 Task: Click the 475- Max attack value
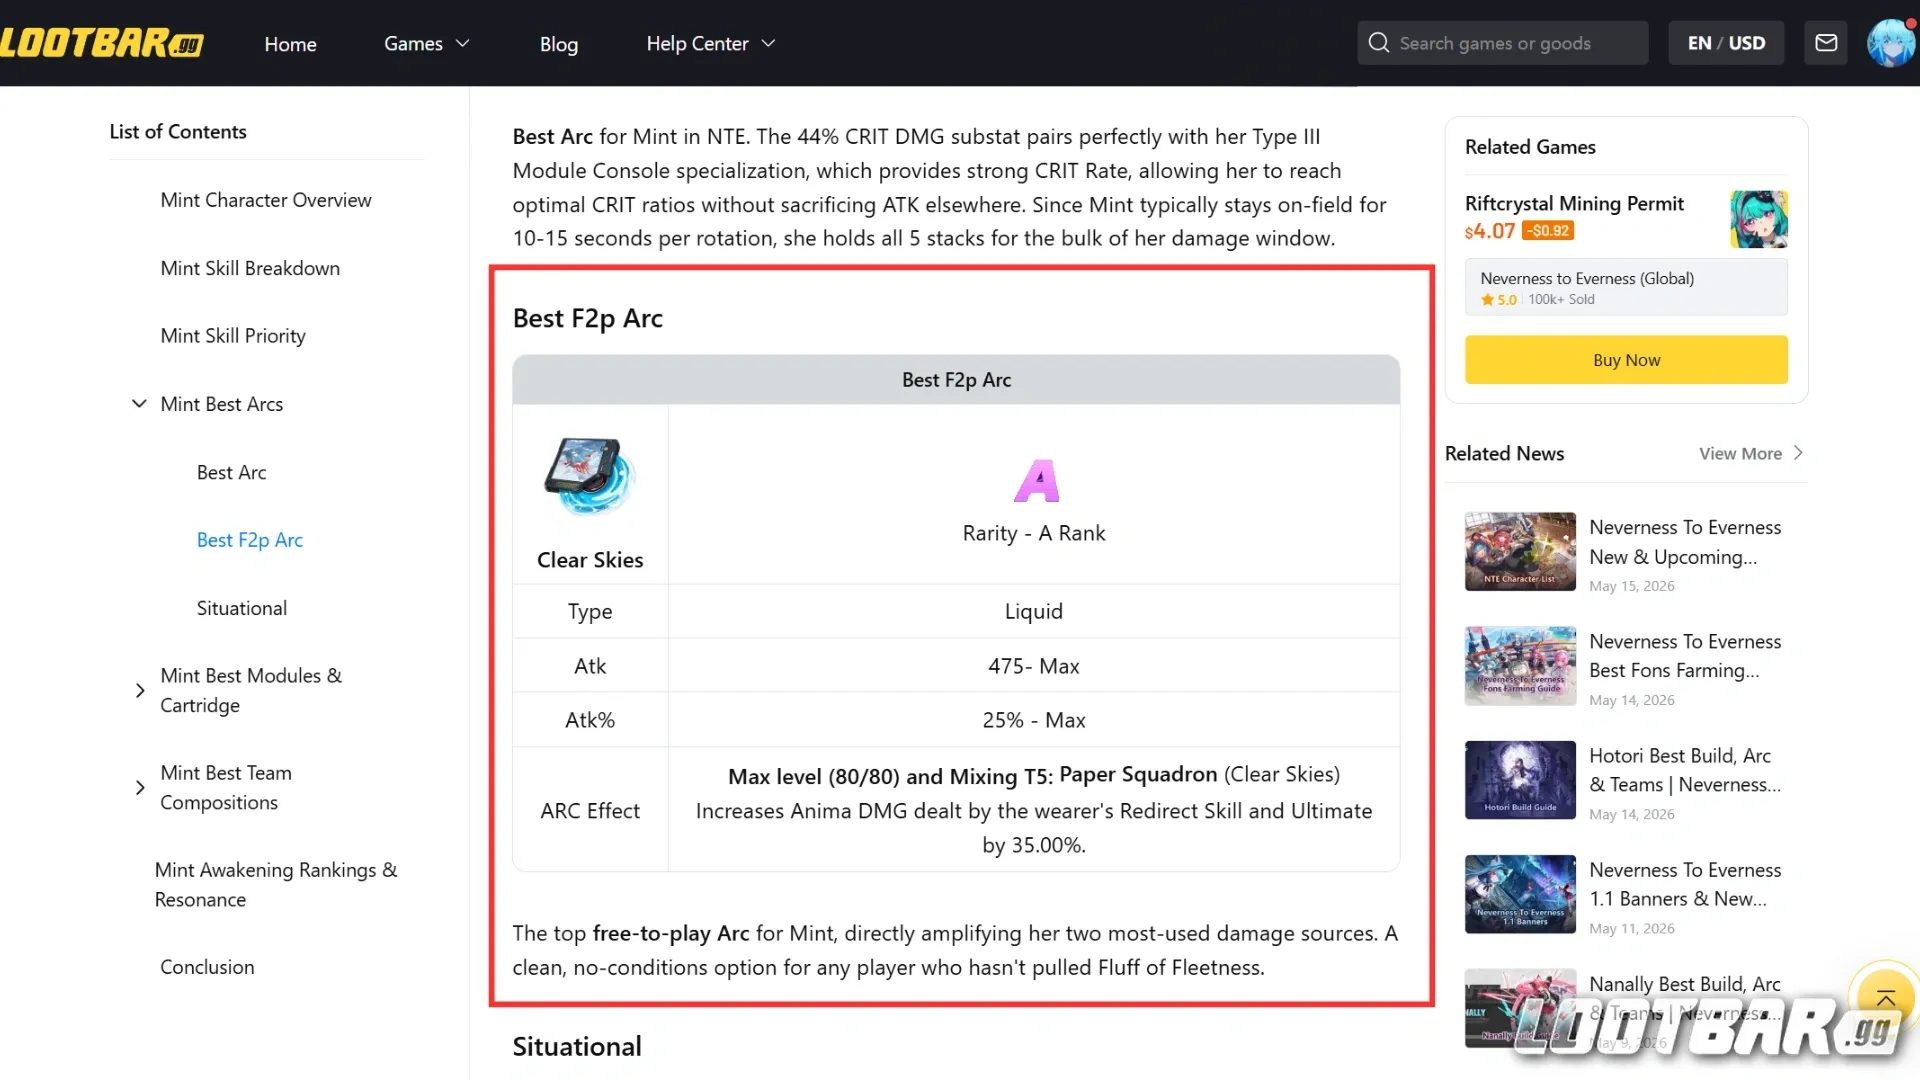(x=1034, y=666)
